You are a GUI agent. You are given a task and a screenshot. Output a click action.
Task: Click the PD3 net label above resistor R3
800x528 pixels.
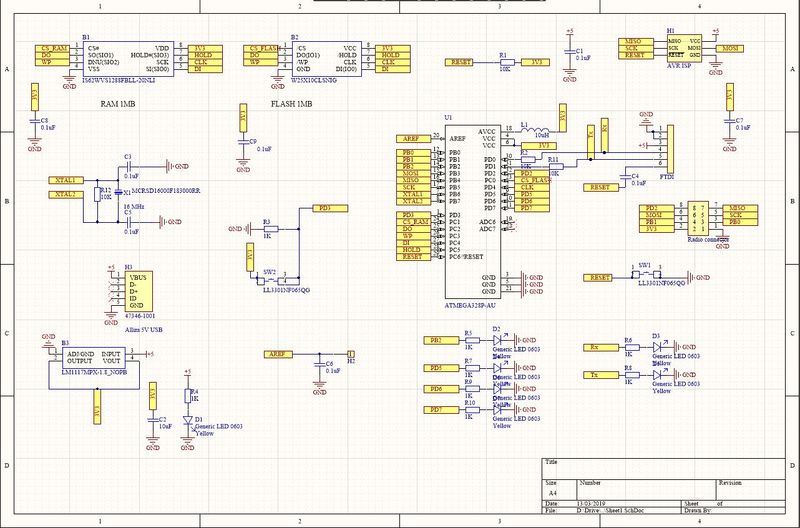point(322,207)
